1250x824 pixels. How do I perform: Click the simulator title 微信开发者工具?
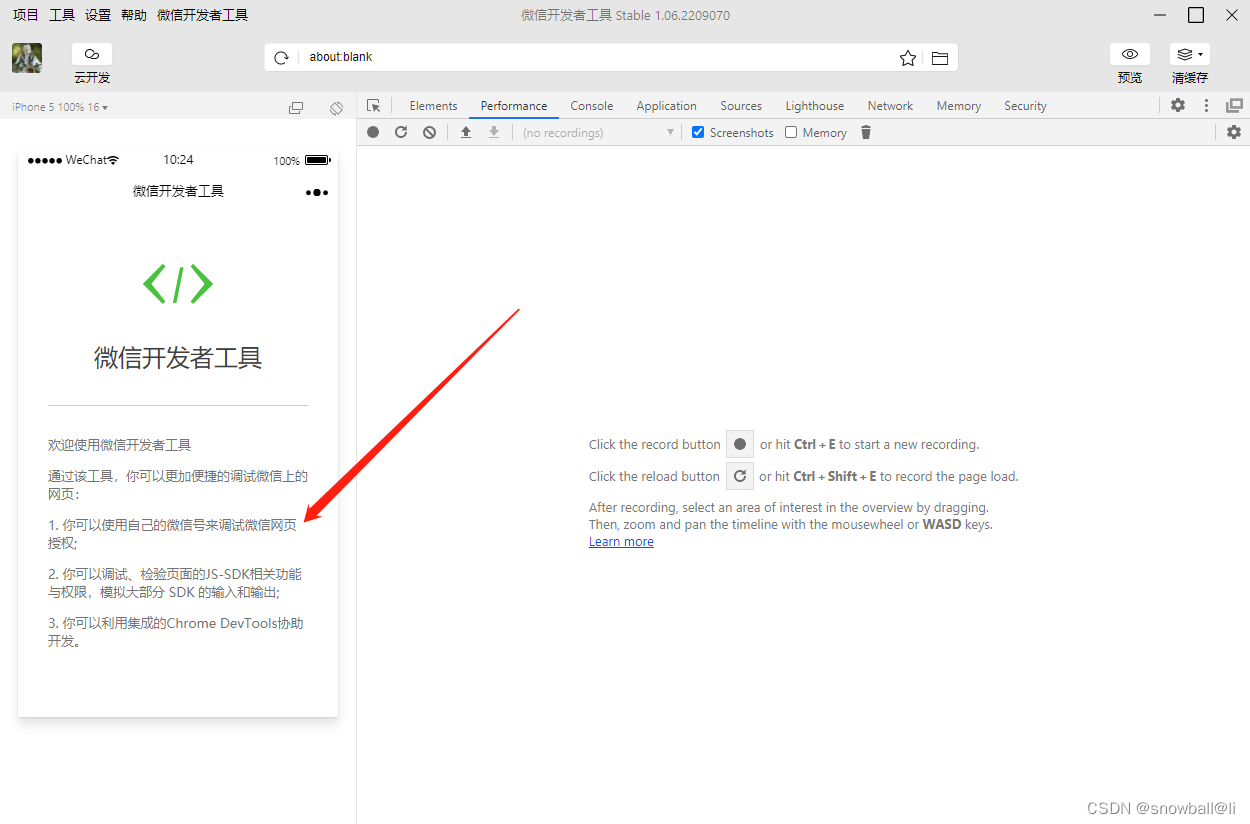178,191
